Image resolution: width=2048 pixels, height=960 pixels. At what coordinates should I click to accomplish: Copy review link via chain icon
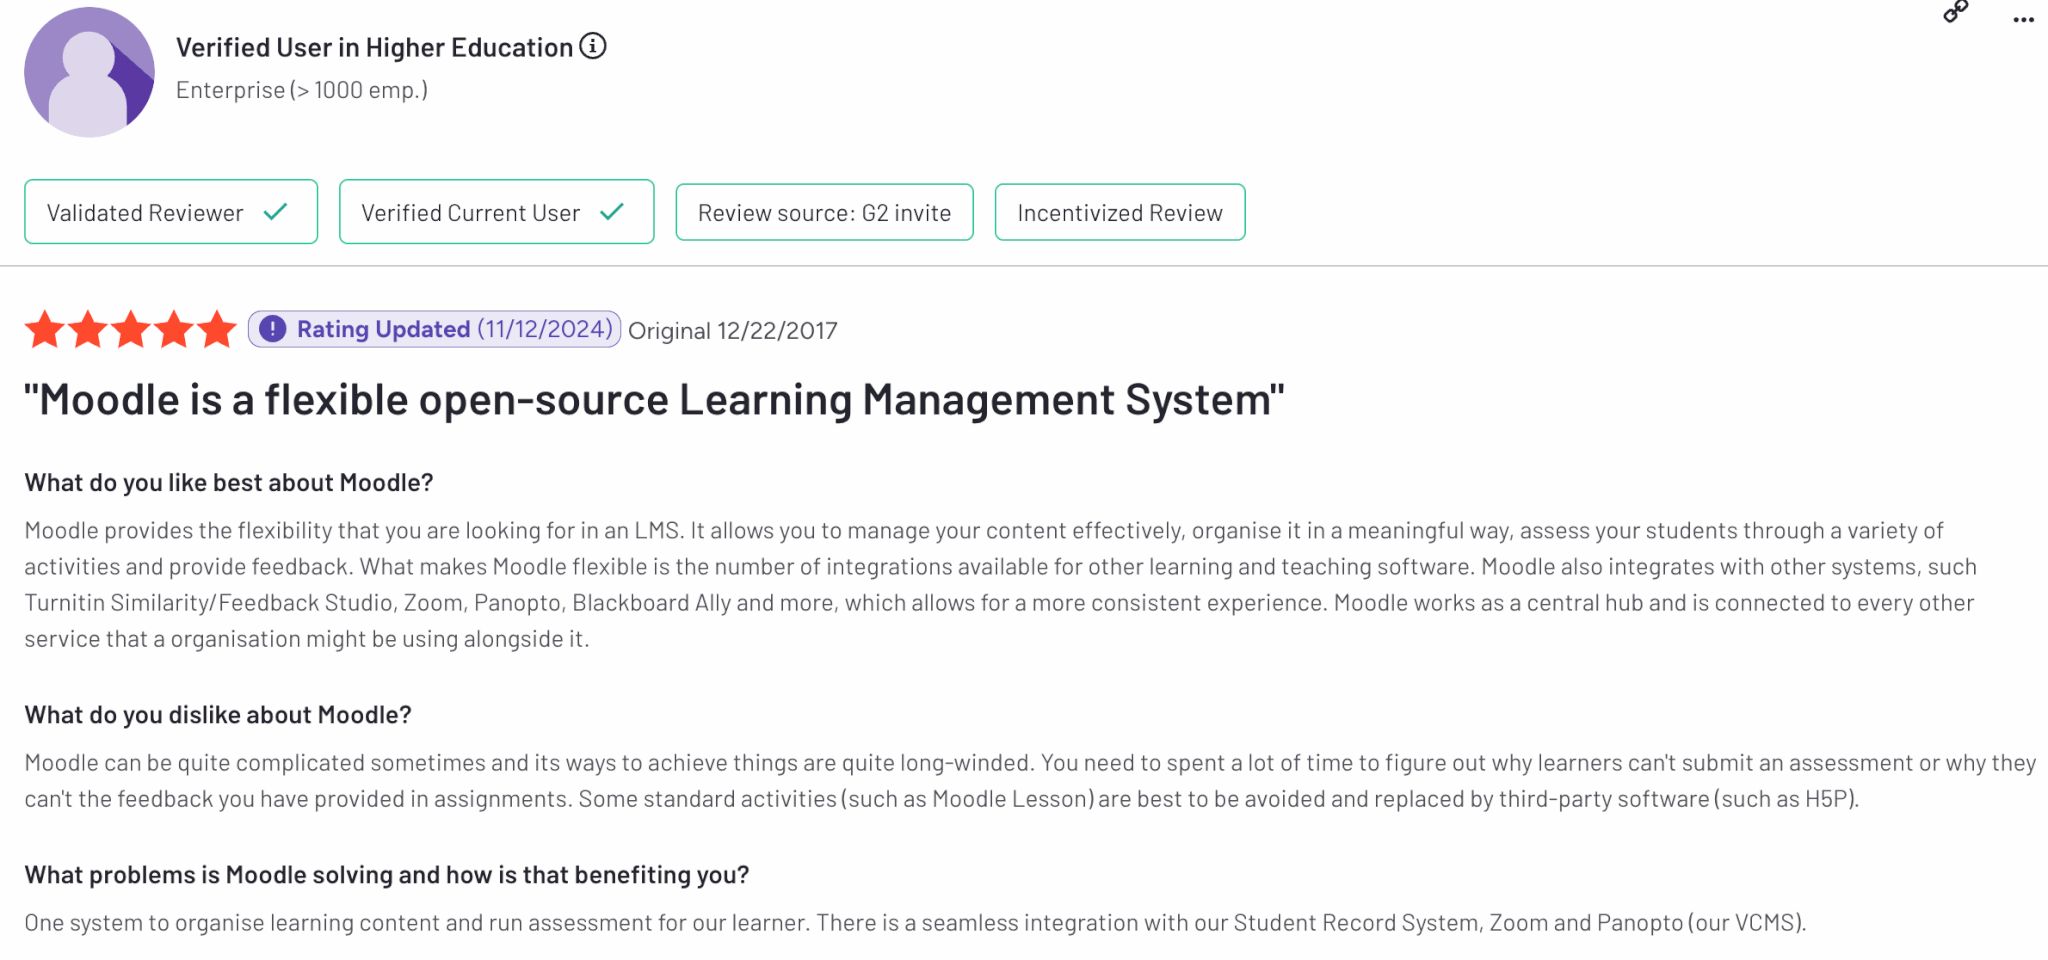(1956, 12)
